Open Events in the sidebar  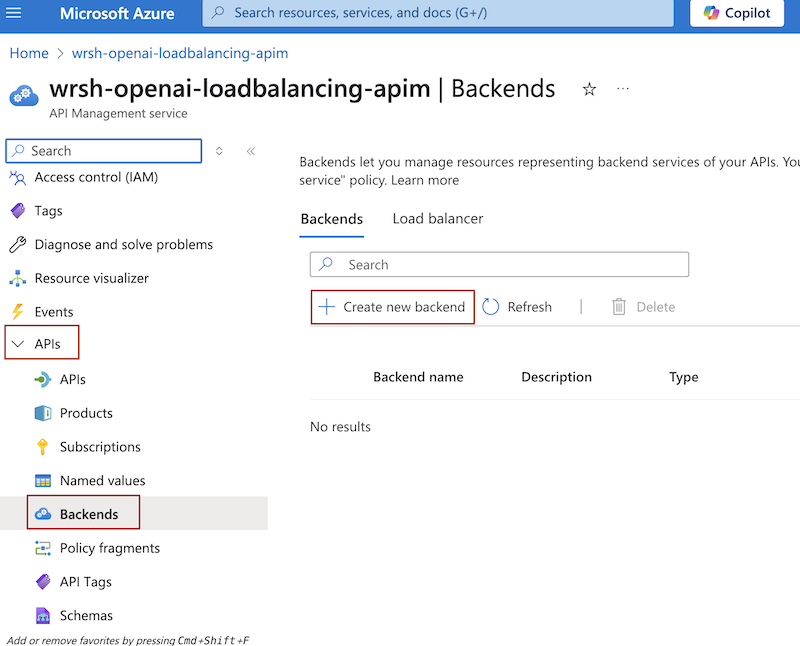(54, 312)
